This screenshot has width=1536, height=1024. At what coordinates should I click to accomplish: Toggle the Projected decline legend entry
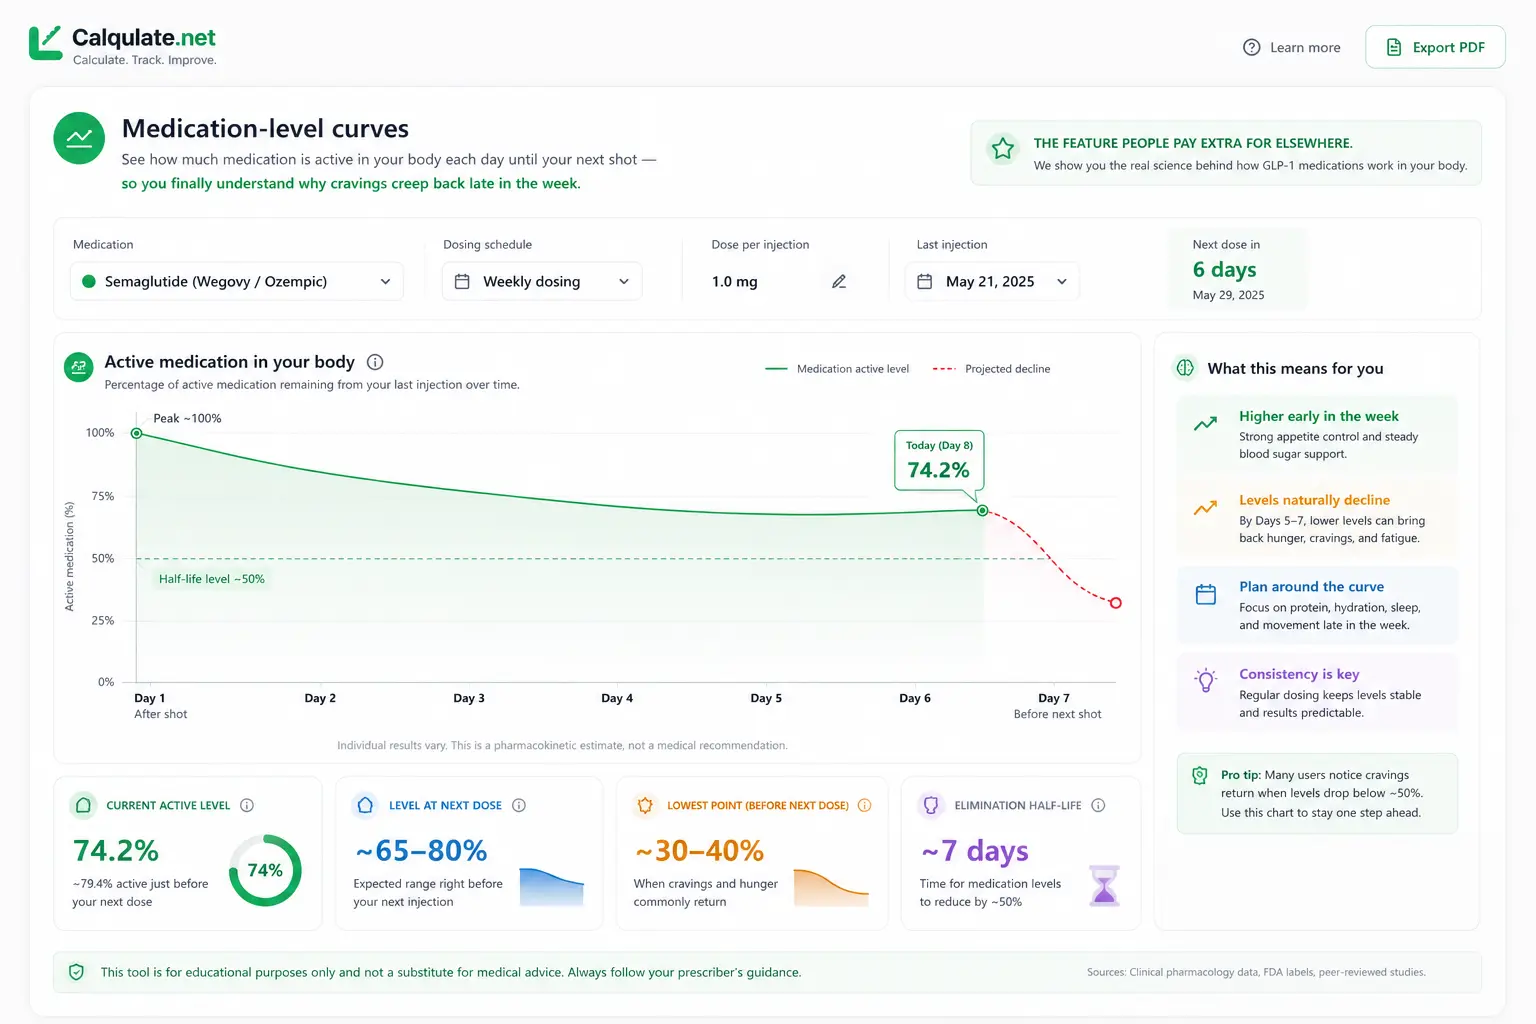[991, 369]
